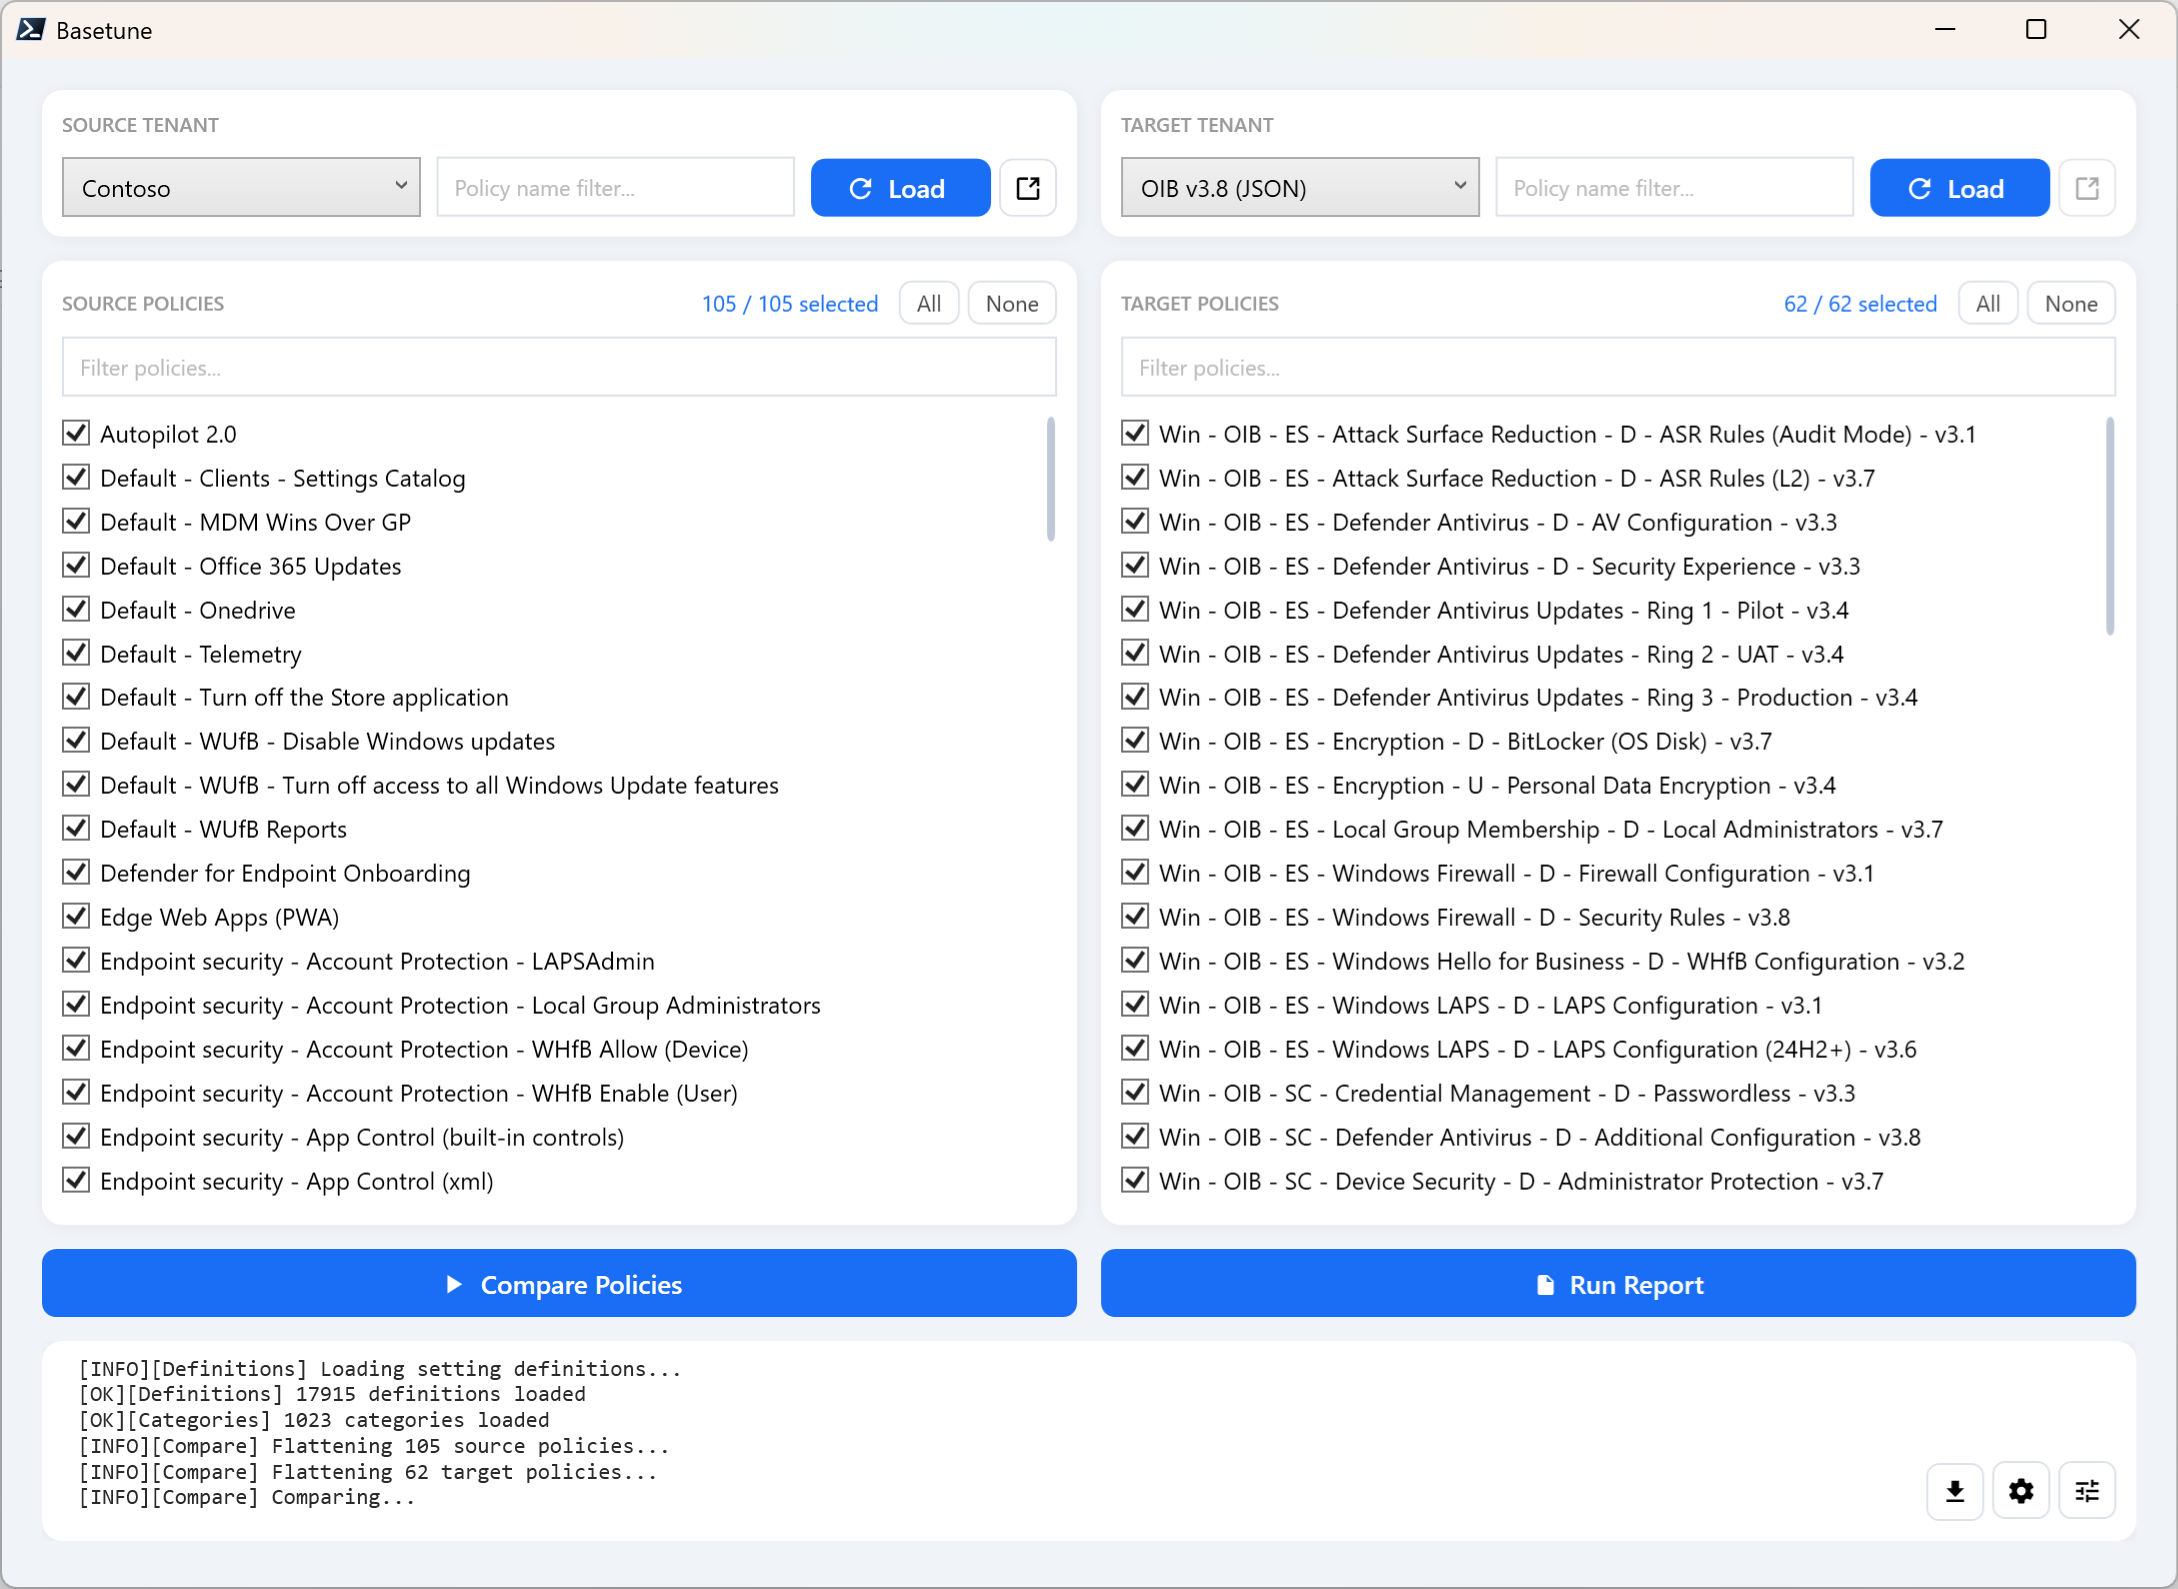
Task: Open target tenant external link icon
Action: tap(2087, 188)
